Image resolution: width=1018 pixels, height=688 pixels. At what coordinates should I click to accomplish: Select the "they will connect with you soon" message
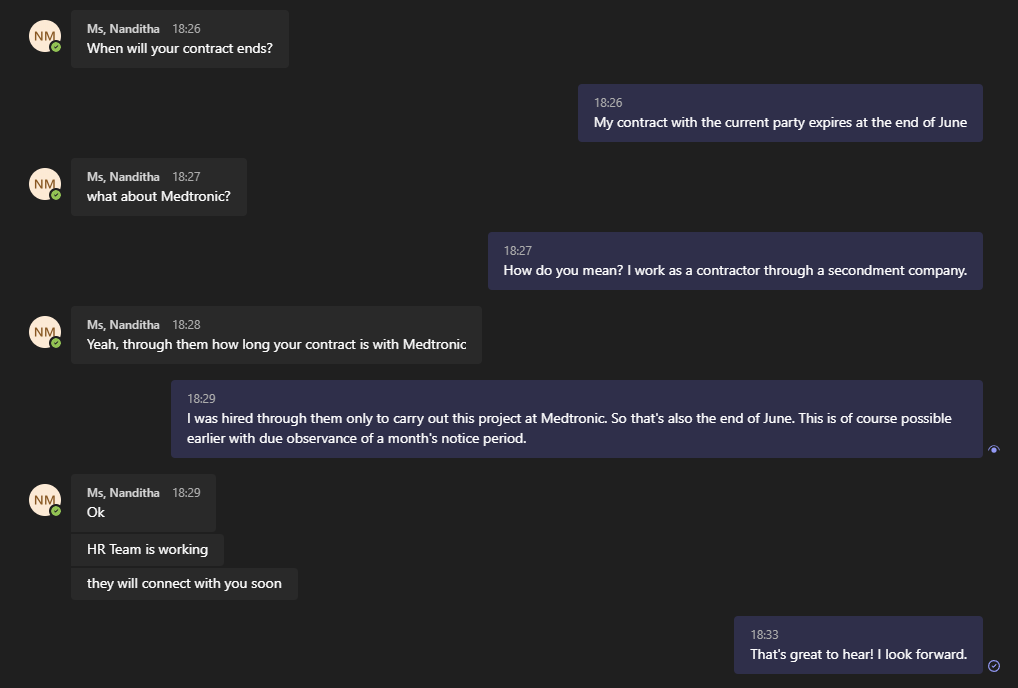tap(184, 583)
